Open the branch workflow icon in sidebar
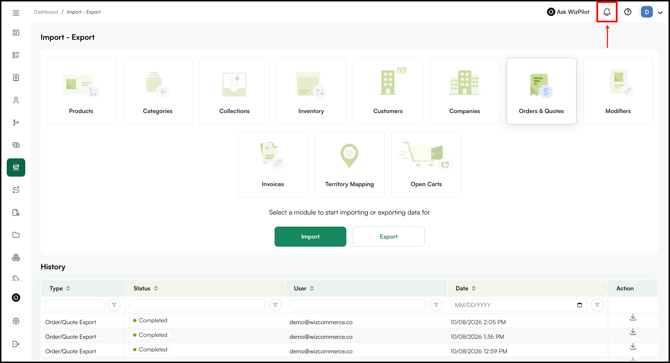 [16, 123]
